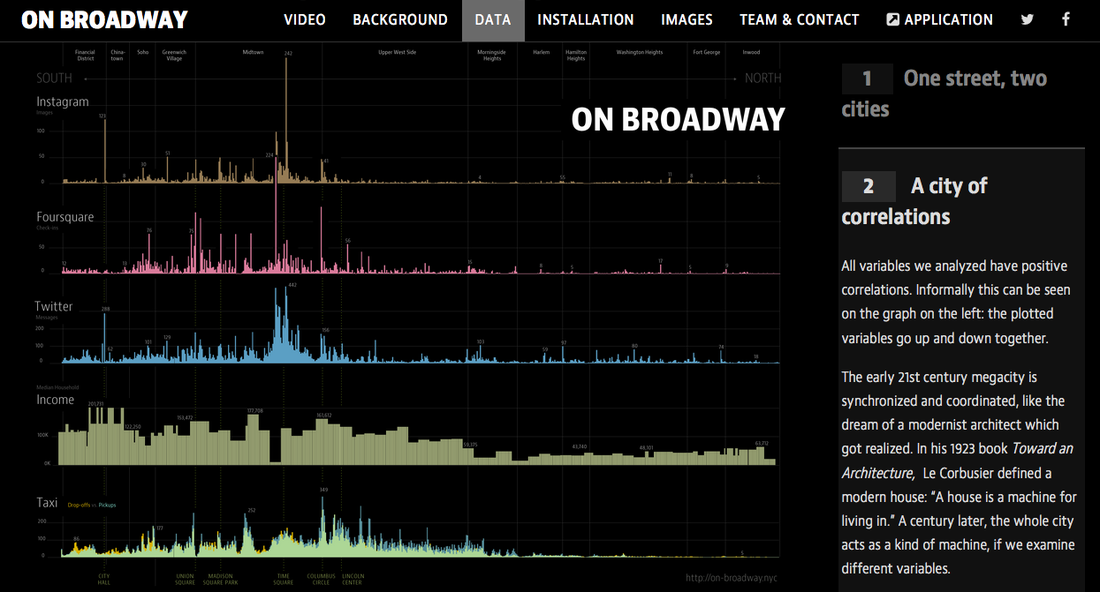Click the Drop-offs vs. Pickups legend

click(92, 505)
